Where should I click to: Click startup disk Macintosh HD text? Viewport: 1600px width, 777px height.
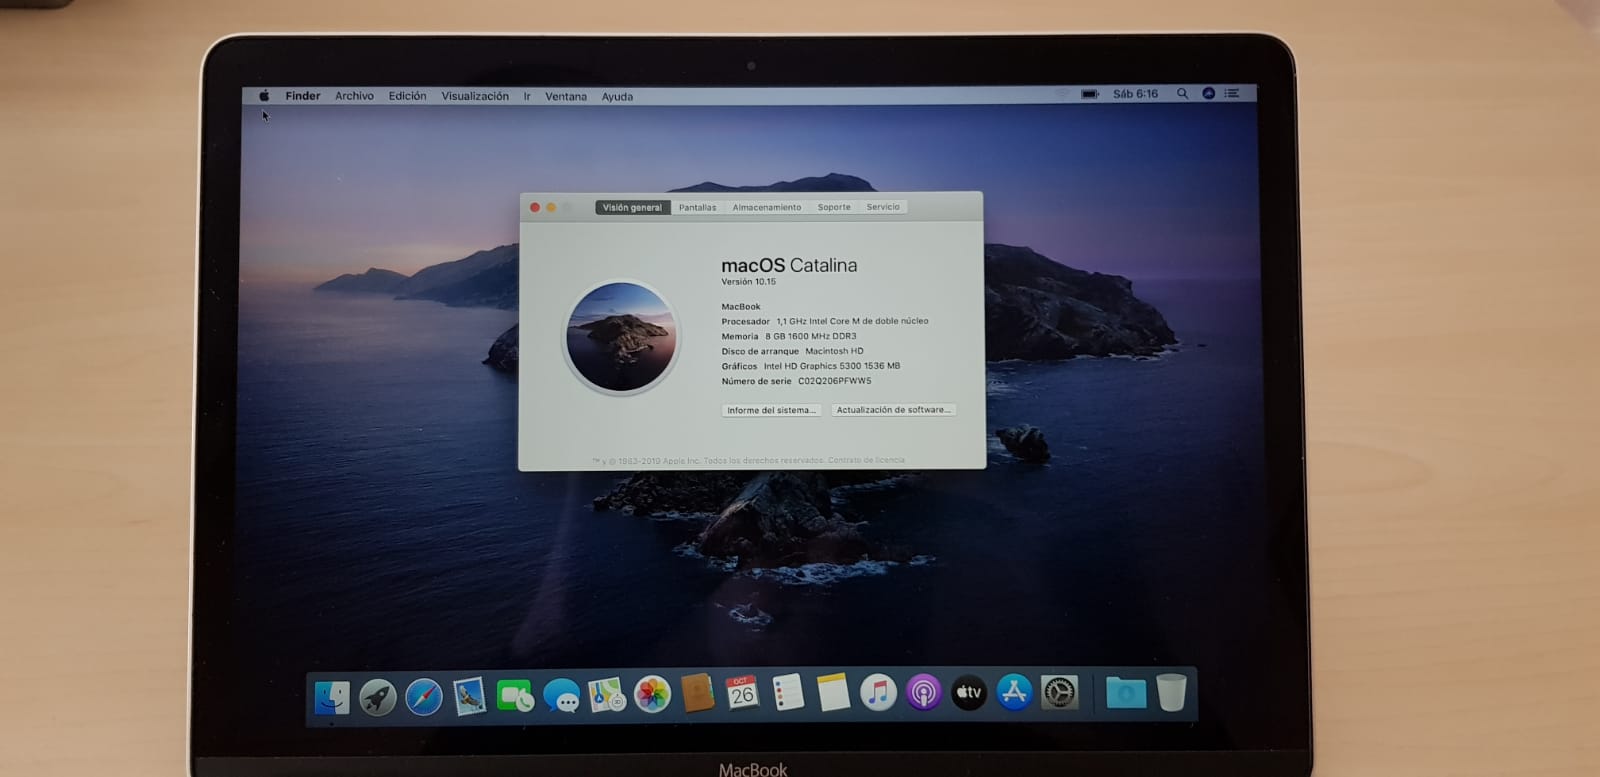834,351
